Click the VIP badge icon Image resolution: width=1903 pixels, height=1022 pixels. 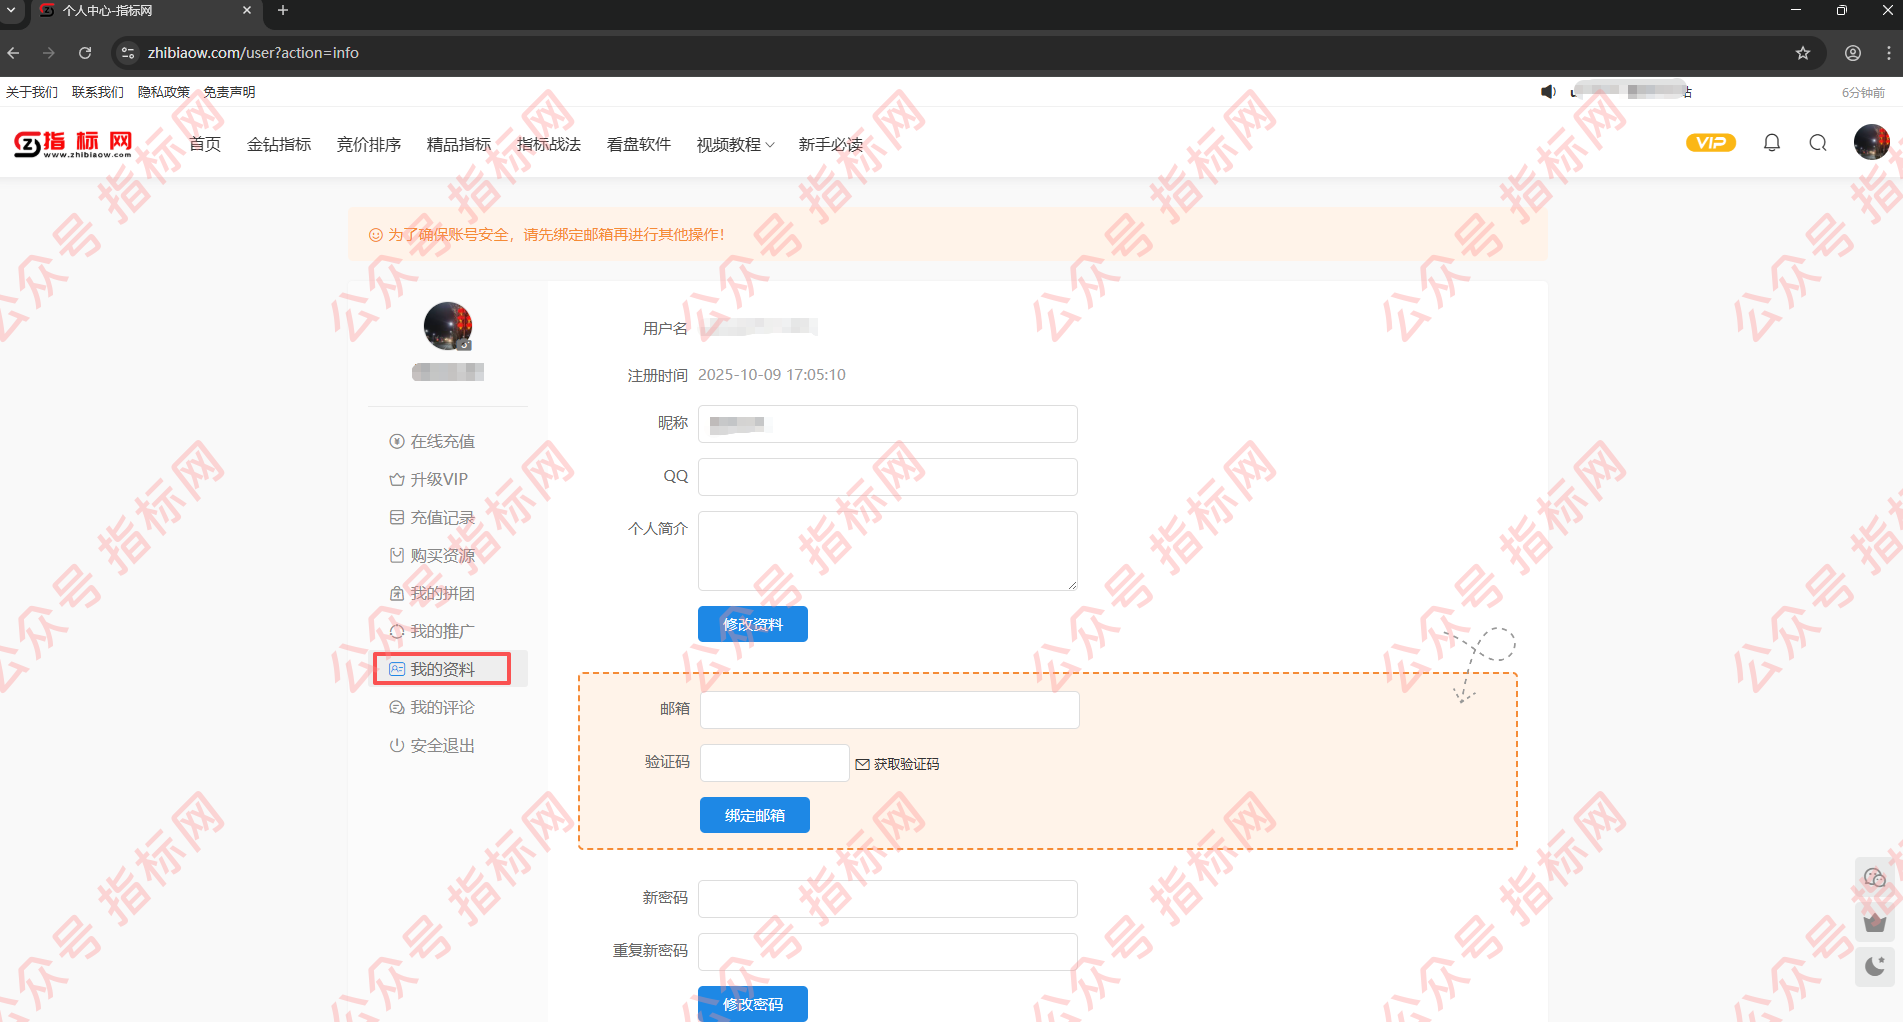(x=1710, y=143)
